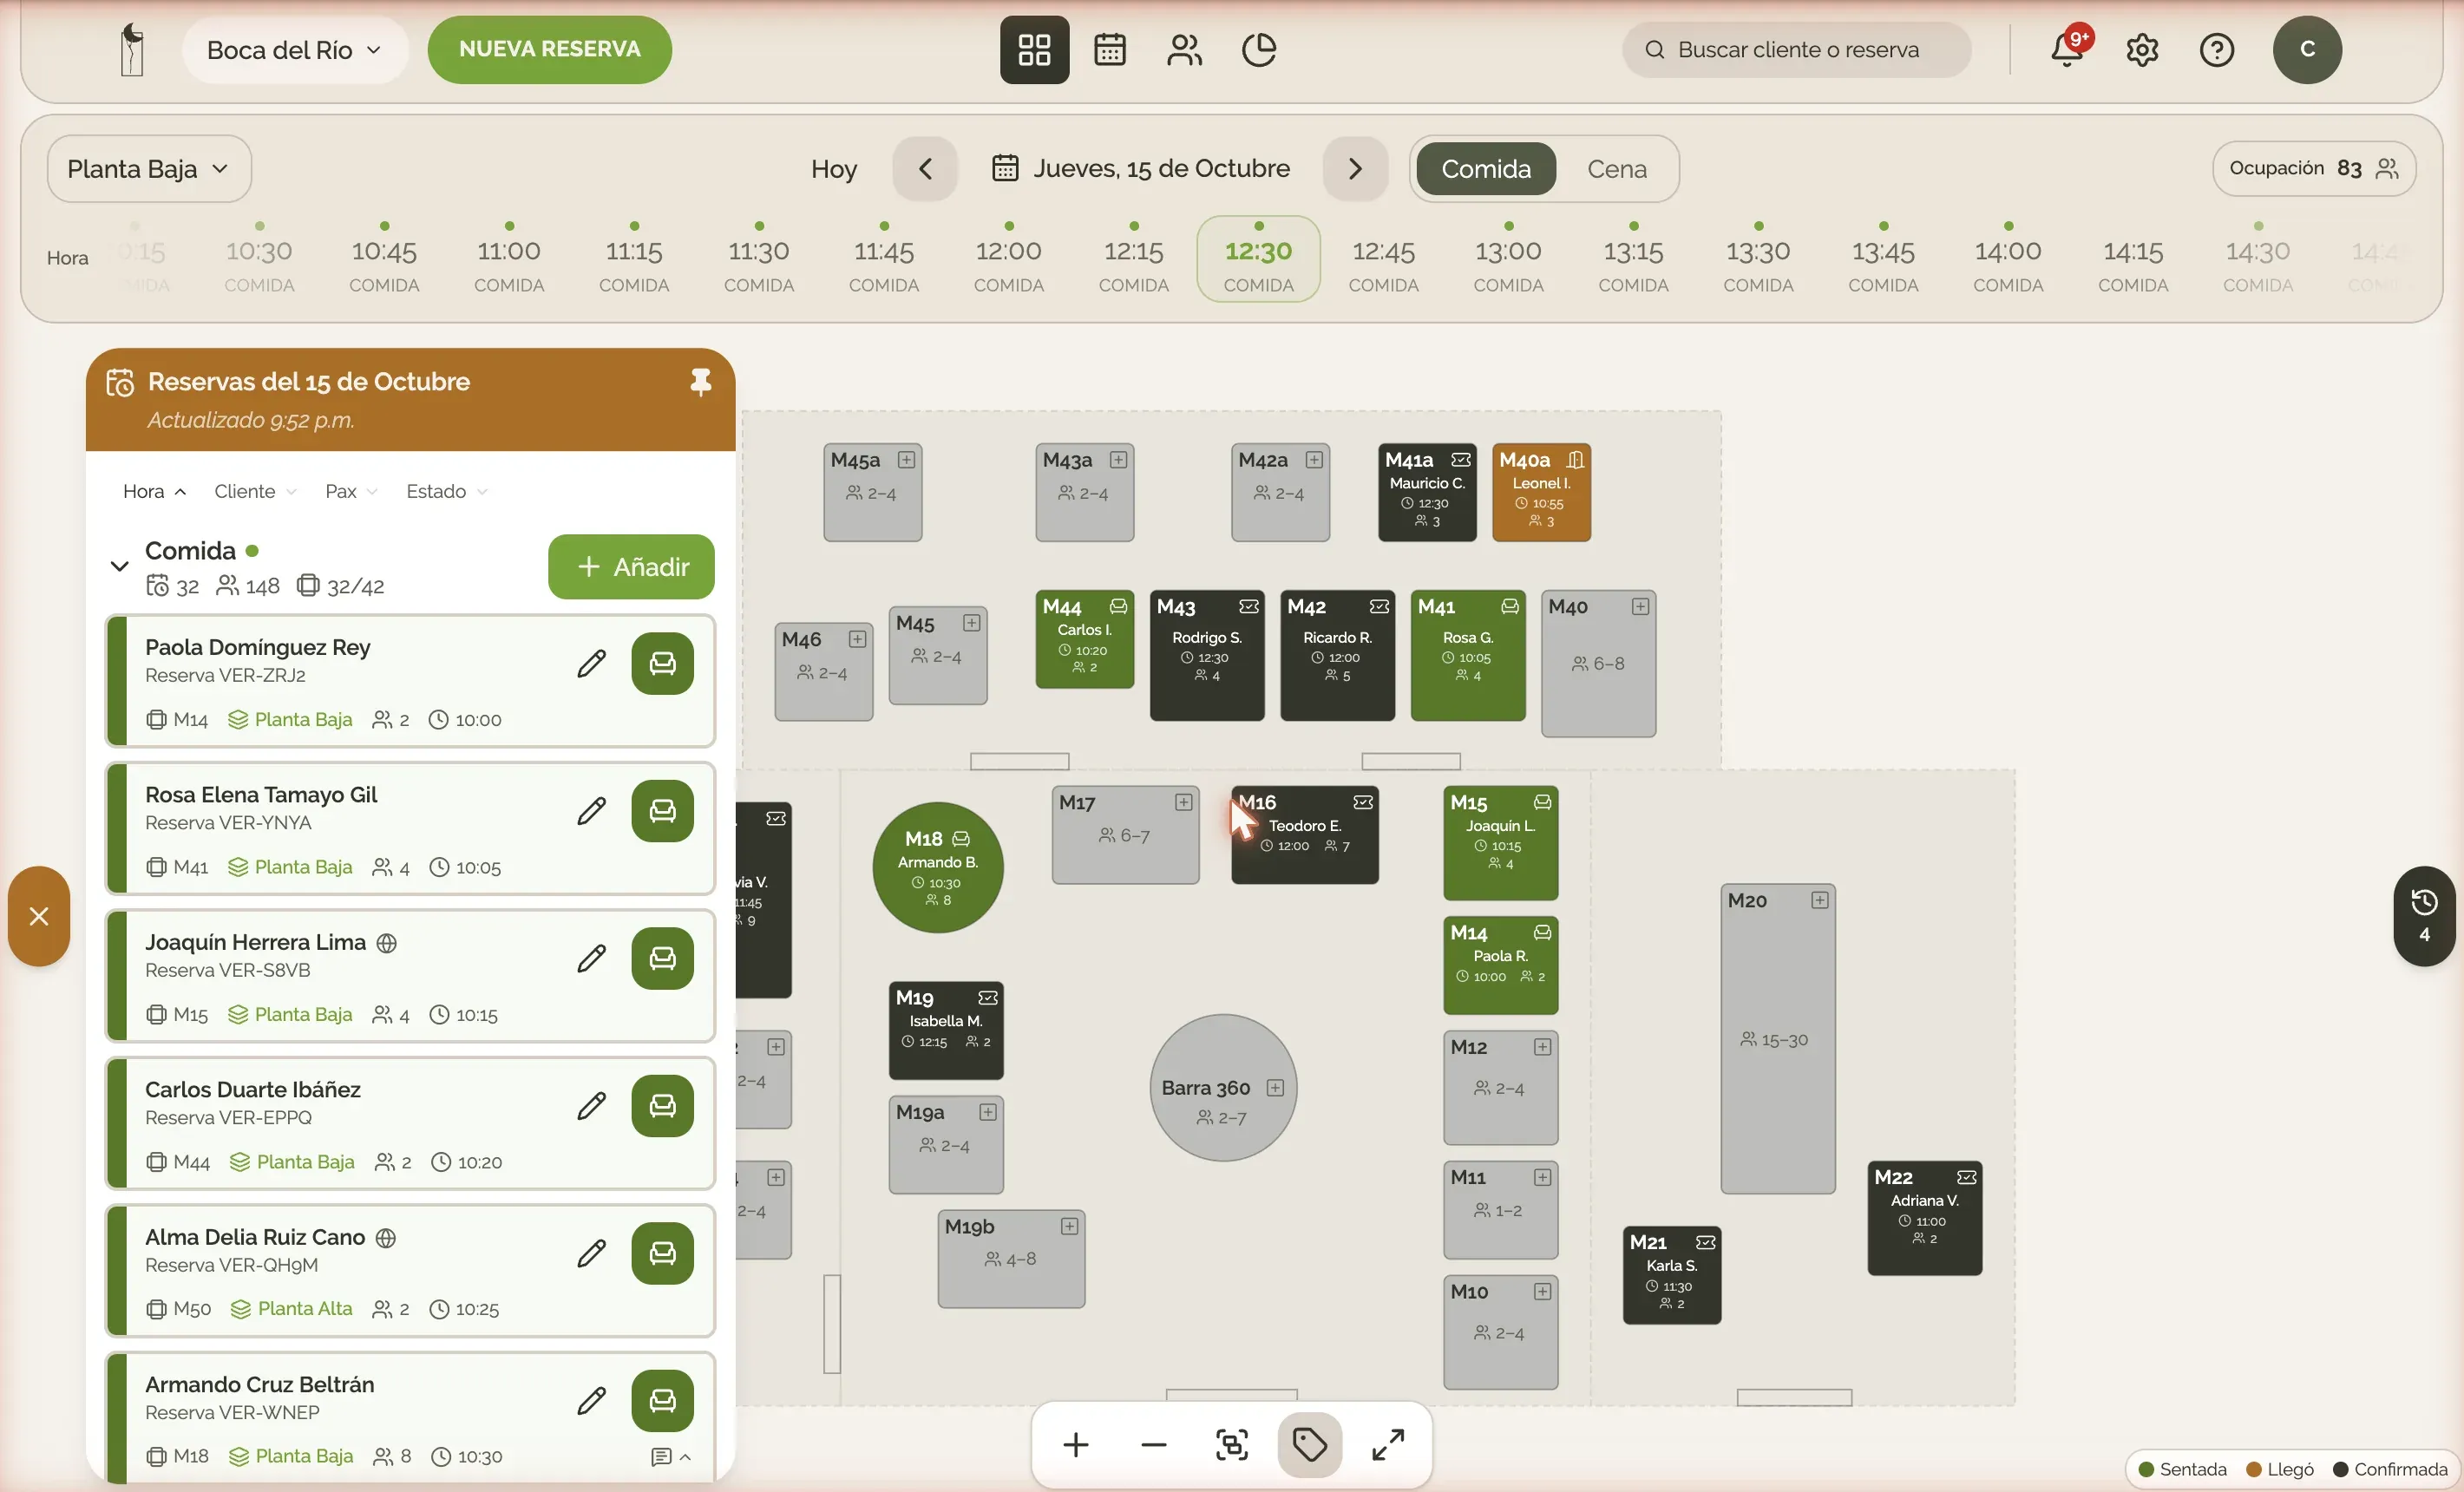The height and width of the screenshot is (1492, 2464).
Task: Seat Alma Delia Ruiz Cano's reservation
Action: (662, 1253)
